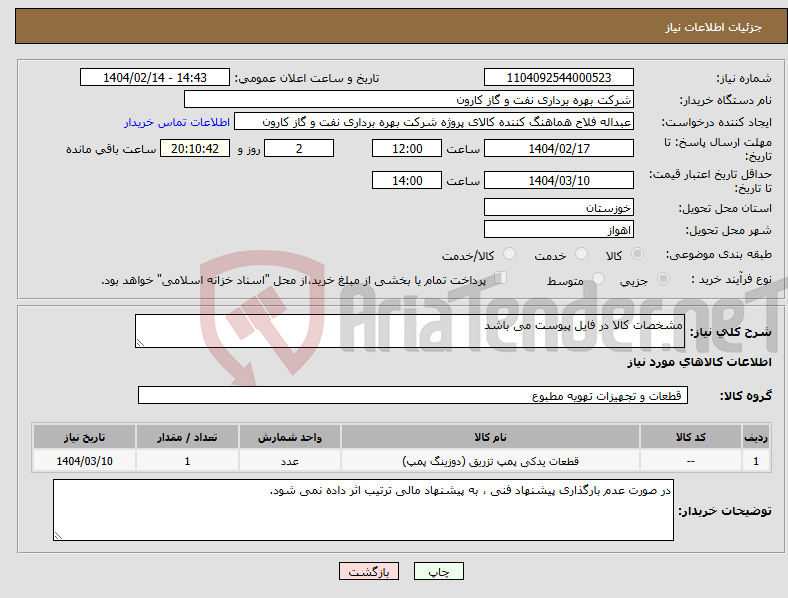Image resolution: width=788 pixels, height=598 pixels.
Task: Click the item name قطعات یدکی پمپ تزریق cell
Action: pos(490,461)
